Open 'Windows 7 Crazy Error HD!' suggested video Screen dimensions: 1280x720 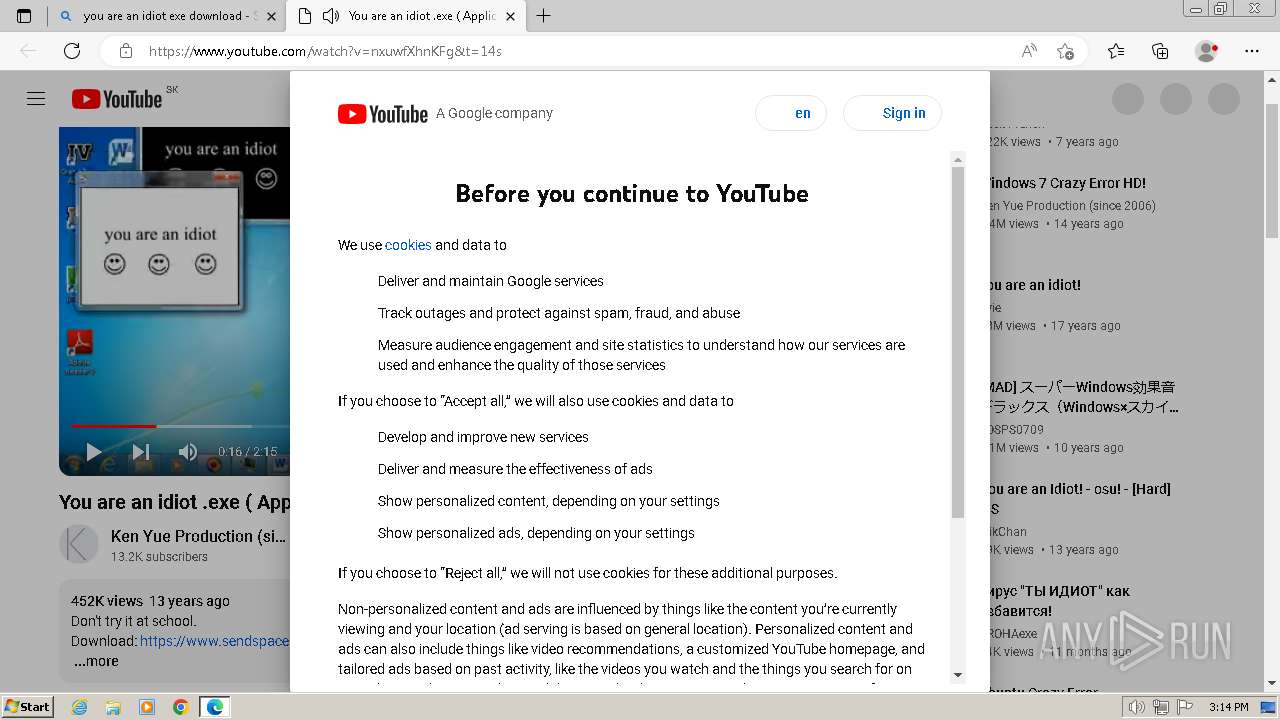1068,183
